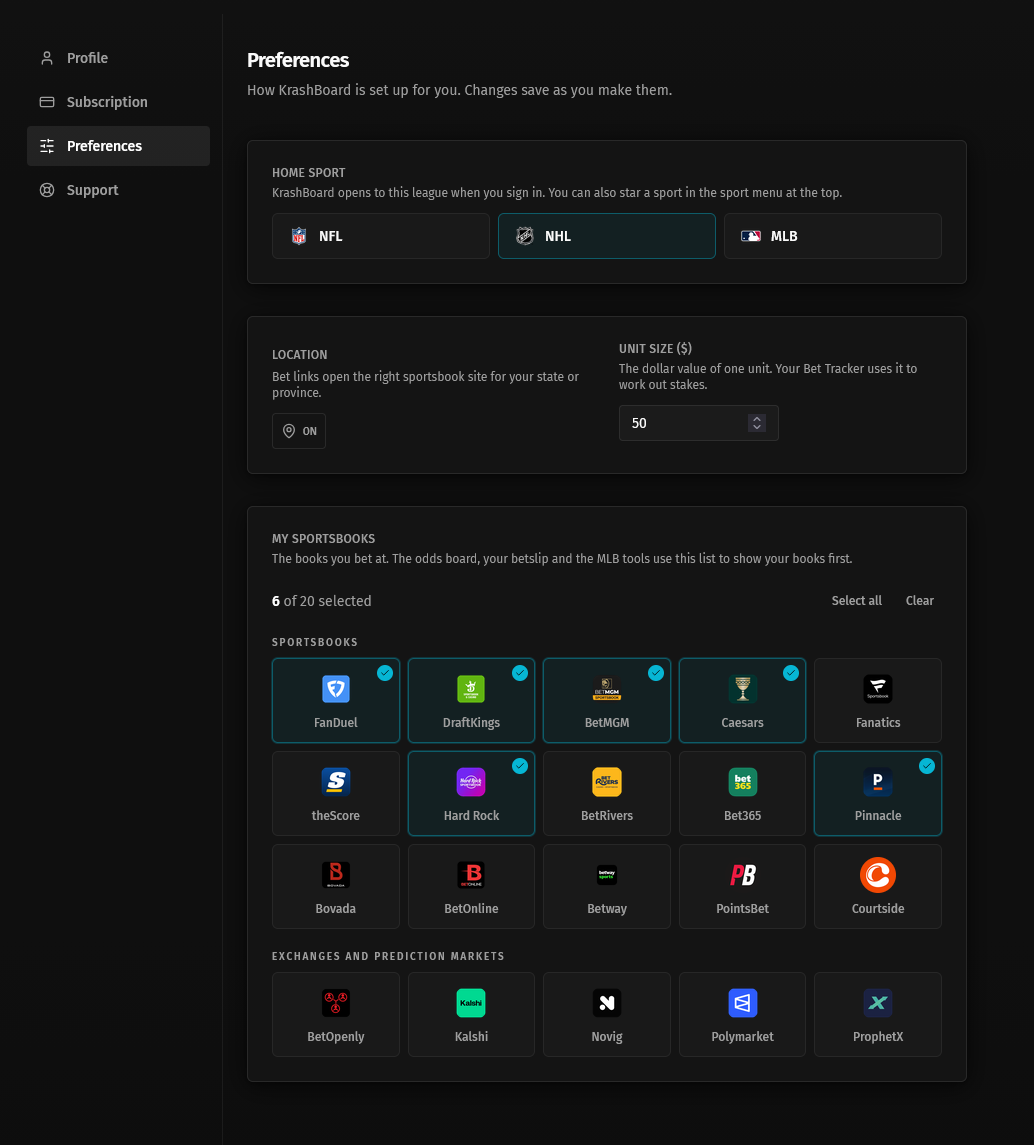Click the Caesars checkmark badge

click(791, 673)
